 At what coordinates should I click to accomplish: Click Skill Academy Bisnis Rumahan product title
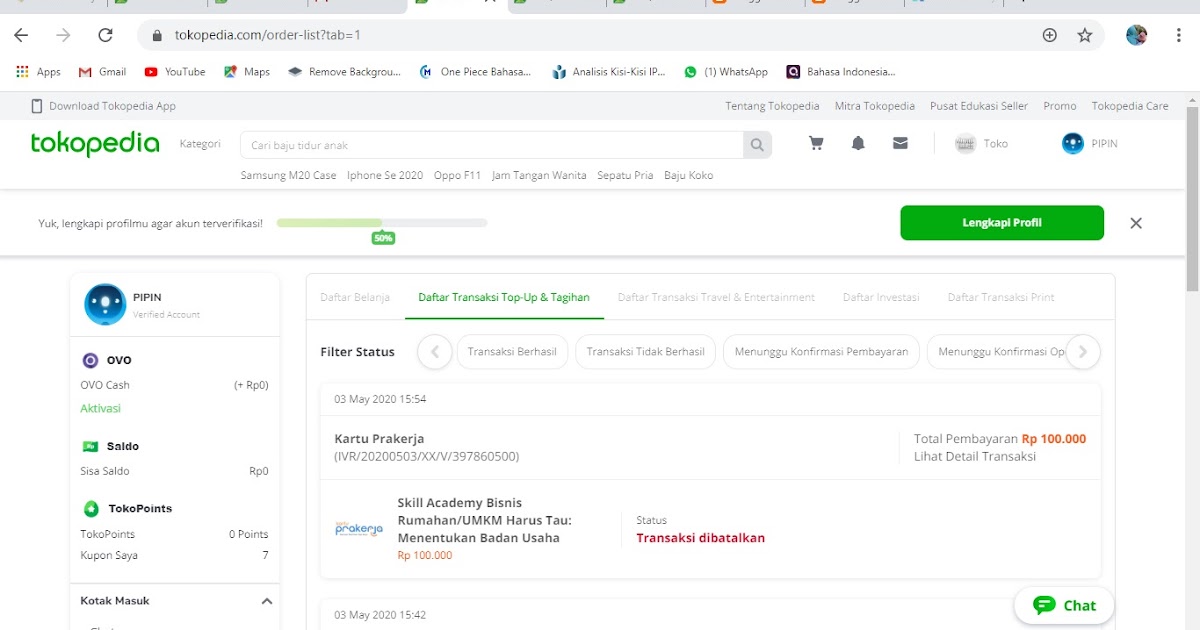pyautogui.click(x=485, y=520)
